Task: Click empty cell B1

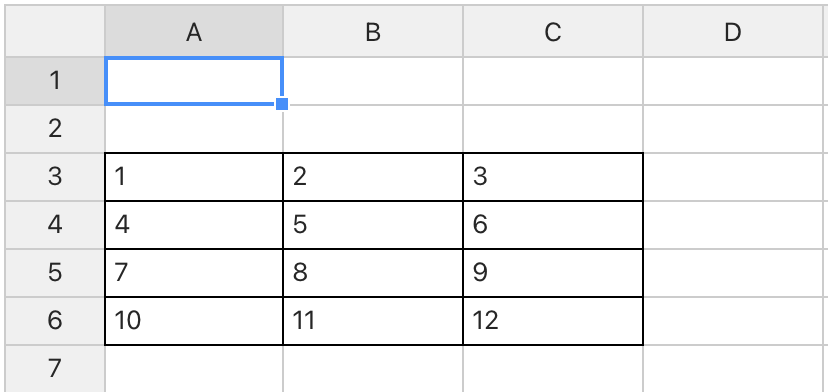Action: point(373,81)
